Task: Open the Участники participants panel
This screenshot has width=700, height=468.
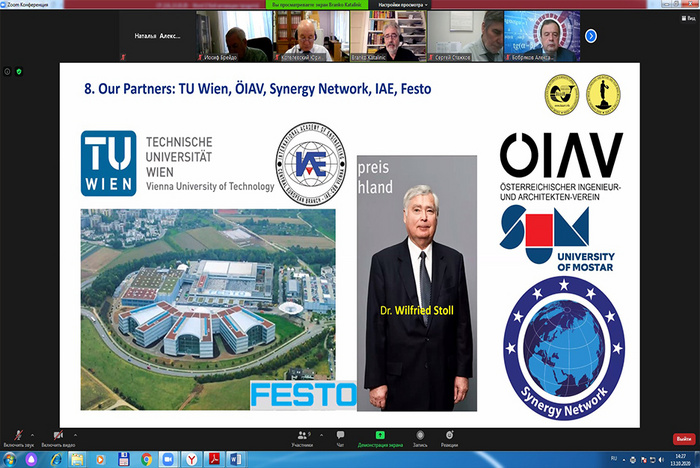Action: tap(302, 439)
